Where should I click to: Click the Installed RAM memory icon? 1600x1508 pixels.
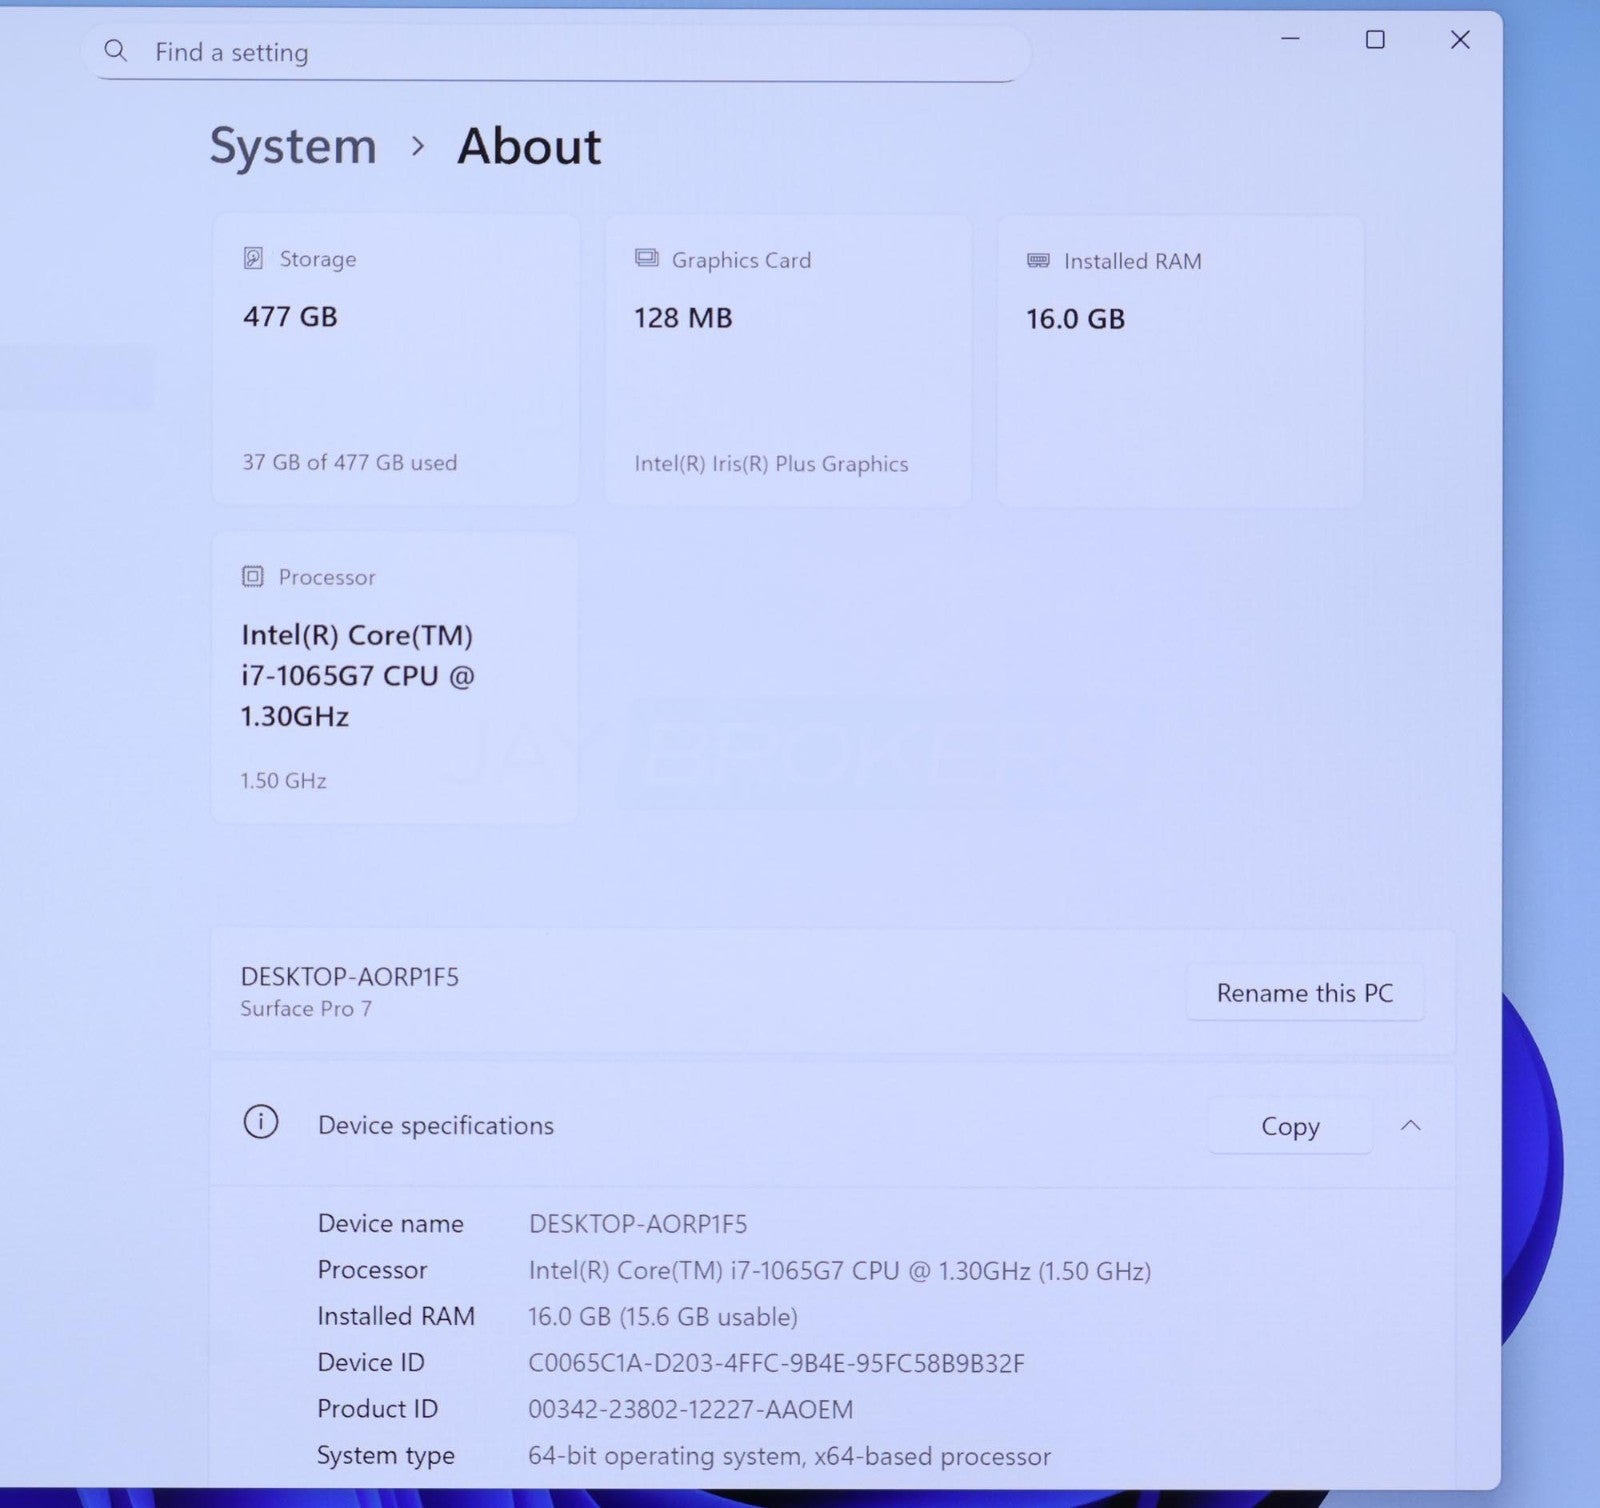[1038, 261]
